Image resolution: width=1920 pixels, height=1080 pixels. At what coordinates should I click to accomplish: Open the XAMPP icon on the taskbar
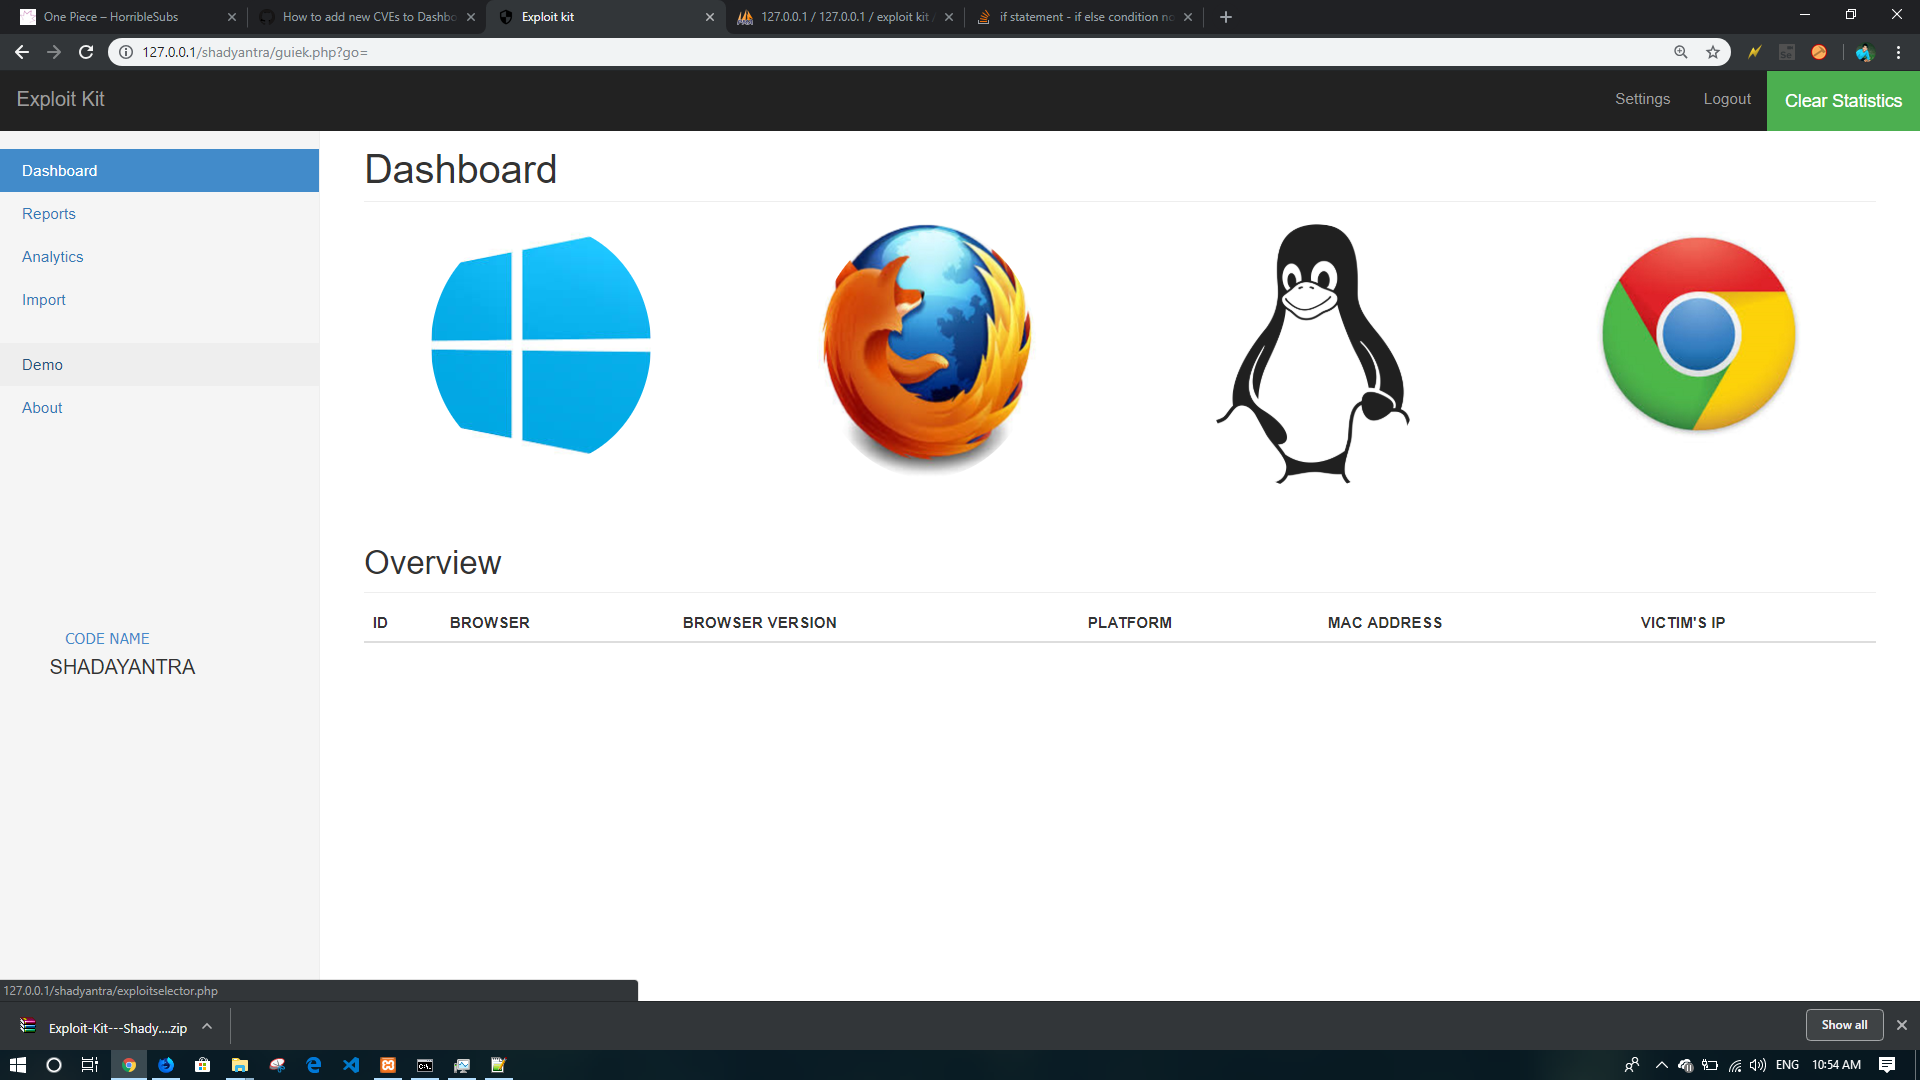click(x=388, y=1065)
